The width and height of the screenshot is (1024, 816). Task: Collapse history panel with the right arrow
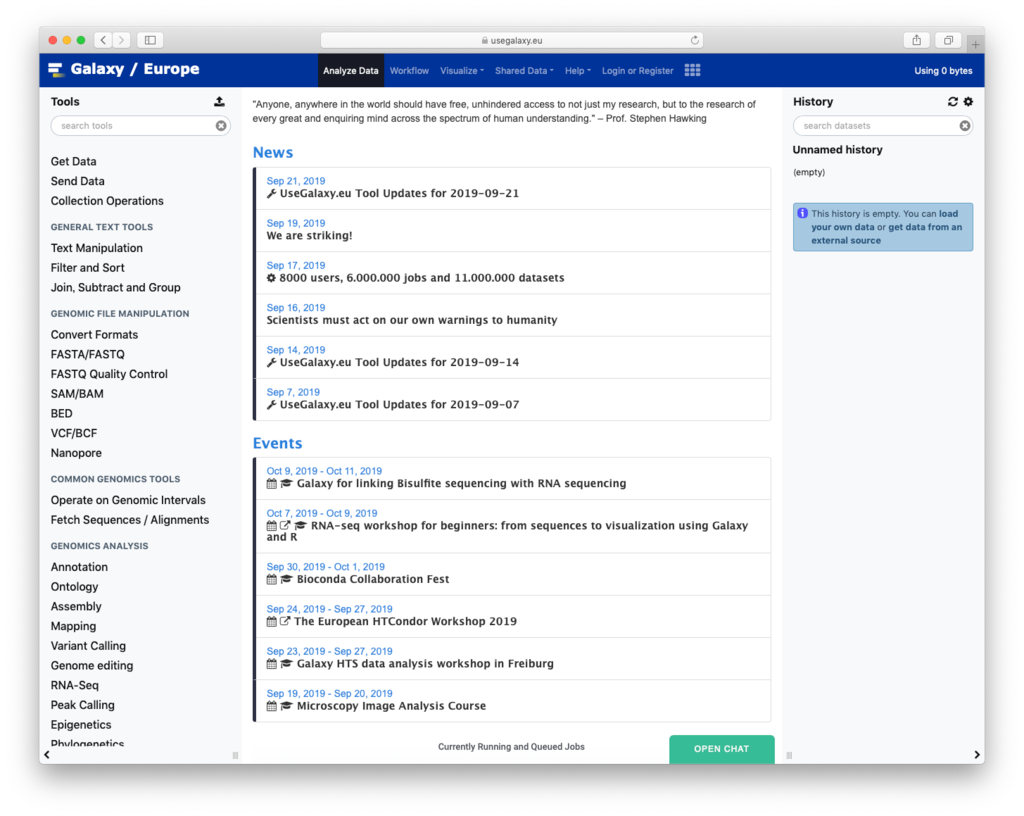977,755
